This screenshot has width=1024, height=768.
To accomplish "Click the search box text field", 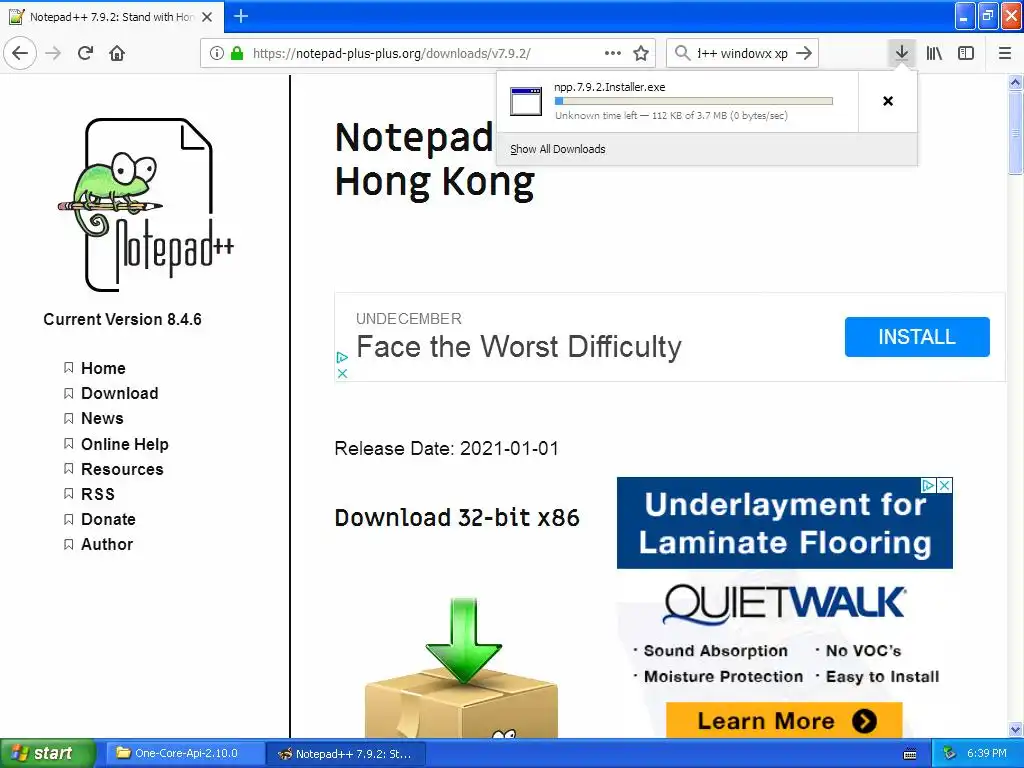I will (x=742, y=53).
